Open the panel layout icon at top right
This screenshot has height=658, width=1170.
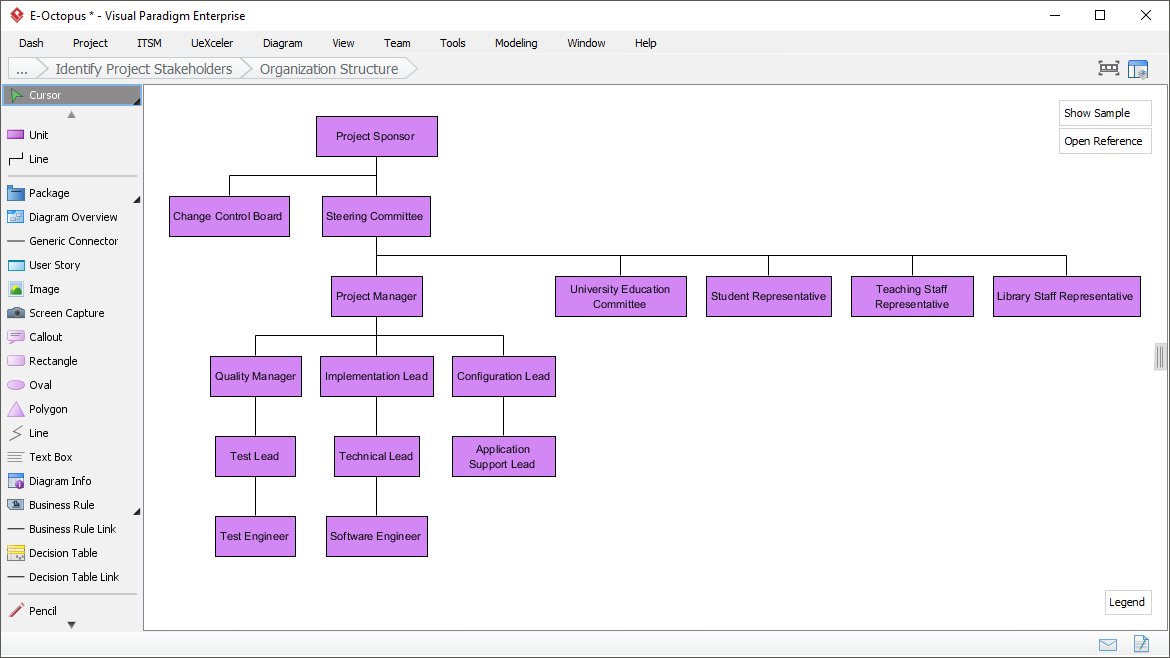[1138, 69]
